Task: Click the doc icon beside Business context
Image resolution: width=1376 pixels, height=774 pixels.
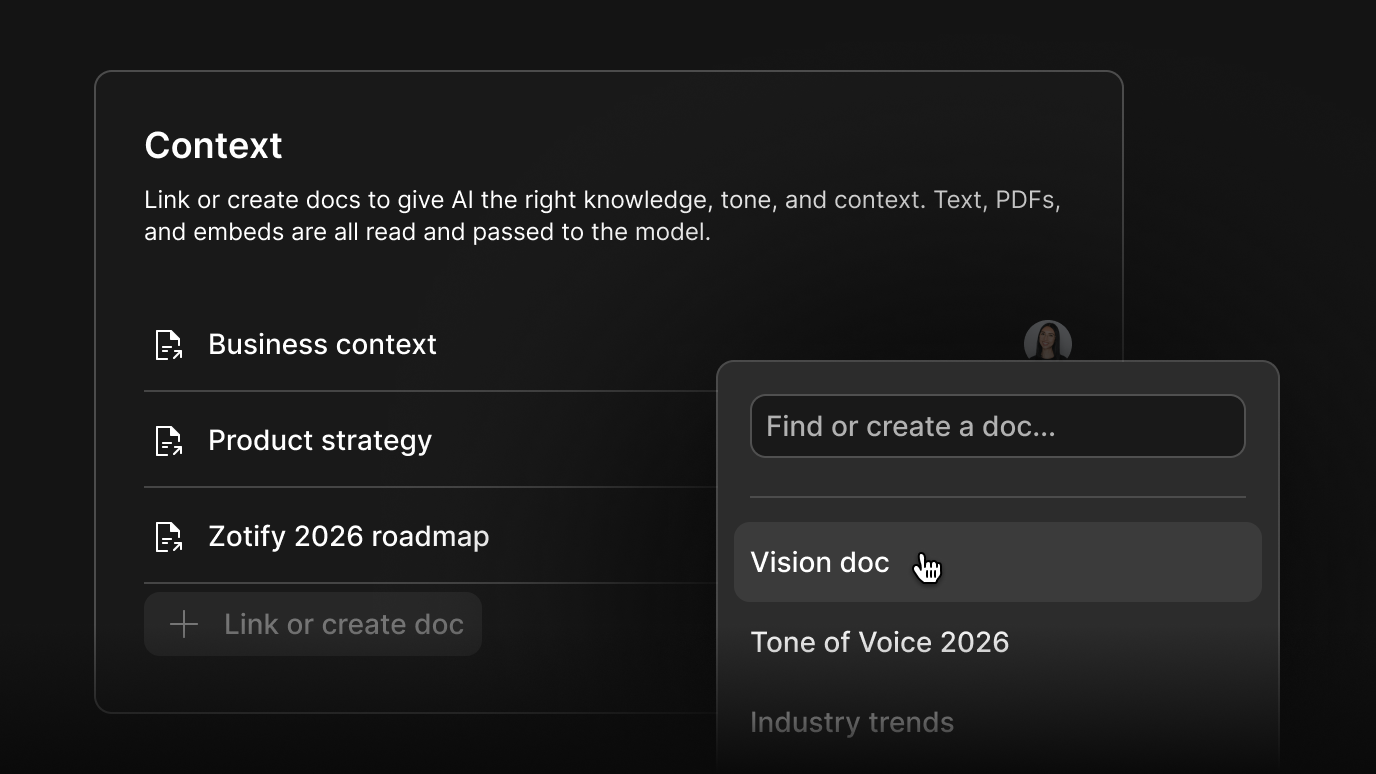Action: [169, 345]
